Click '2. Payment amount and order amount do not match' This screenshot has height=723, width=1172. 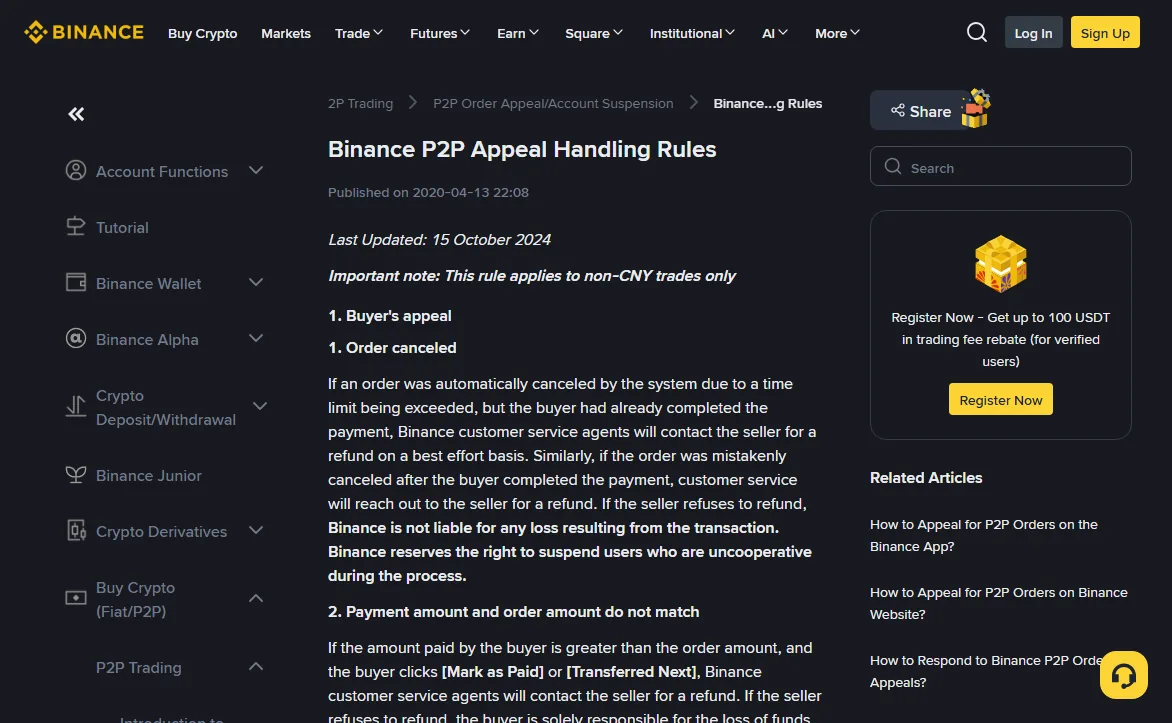[513, 612]
